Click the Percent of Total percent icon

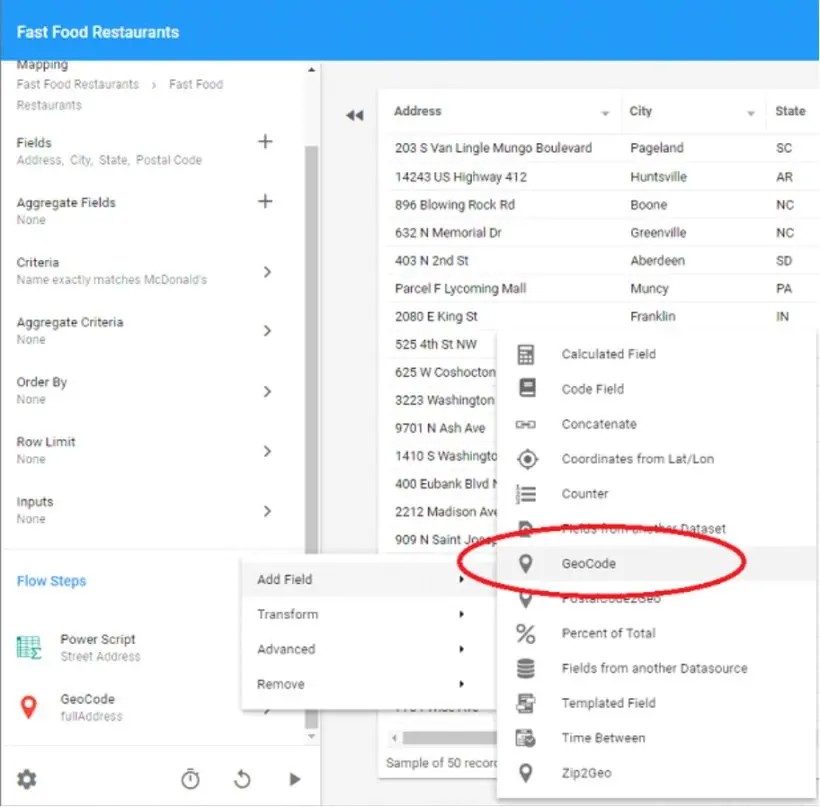pos(526,633)
